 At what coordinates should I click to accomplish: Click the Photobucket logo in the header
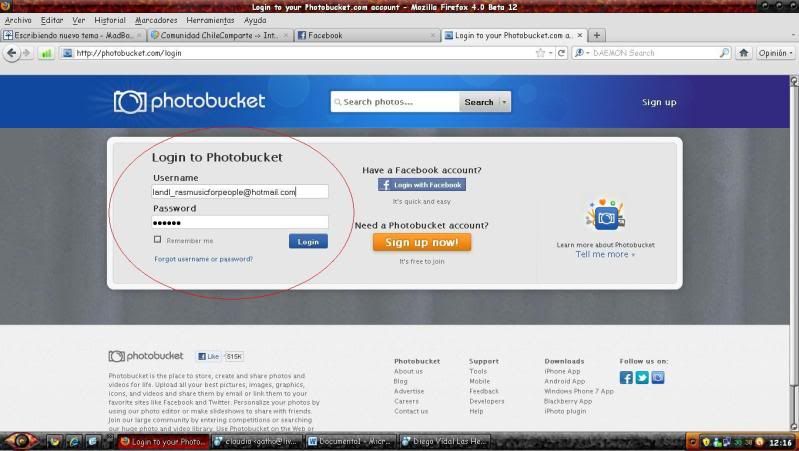[x=189, y=101]
